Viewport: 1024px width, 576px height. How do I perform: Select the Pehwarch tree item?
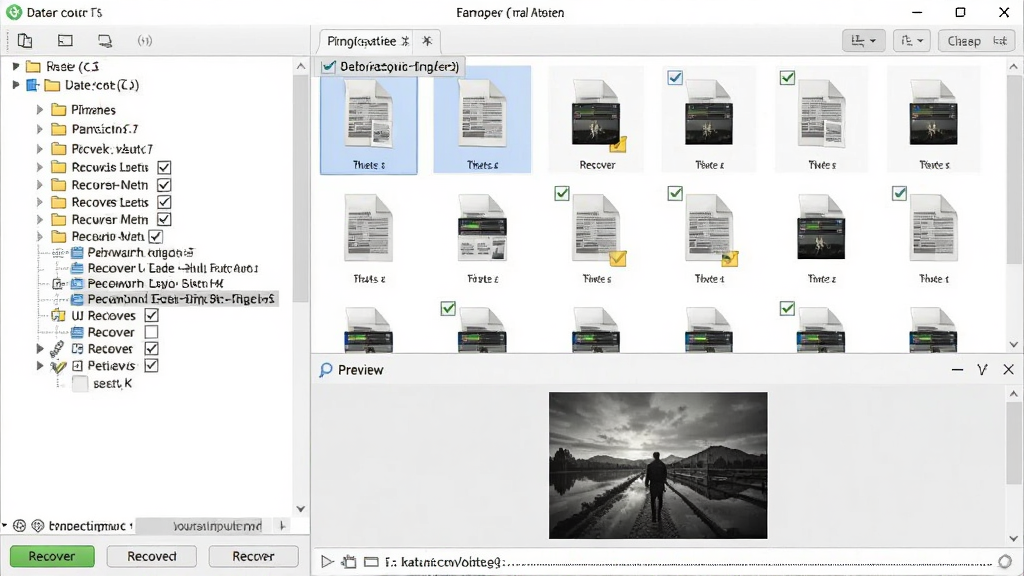(140, 252)
